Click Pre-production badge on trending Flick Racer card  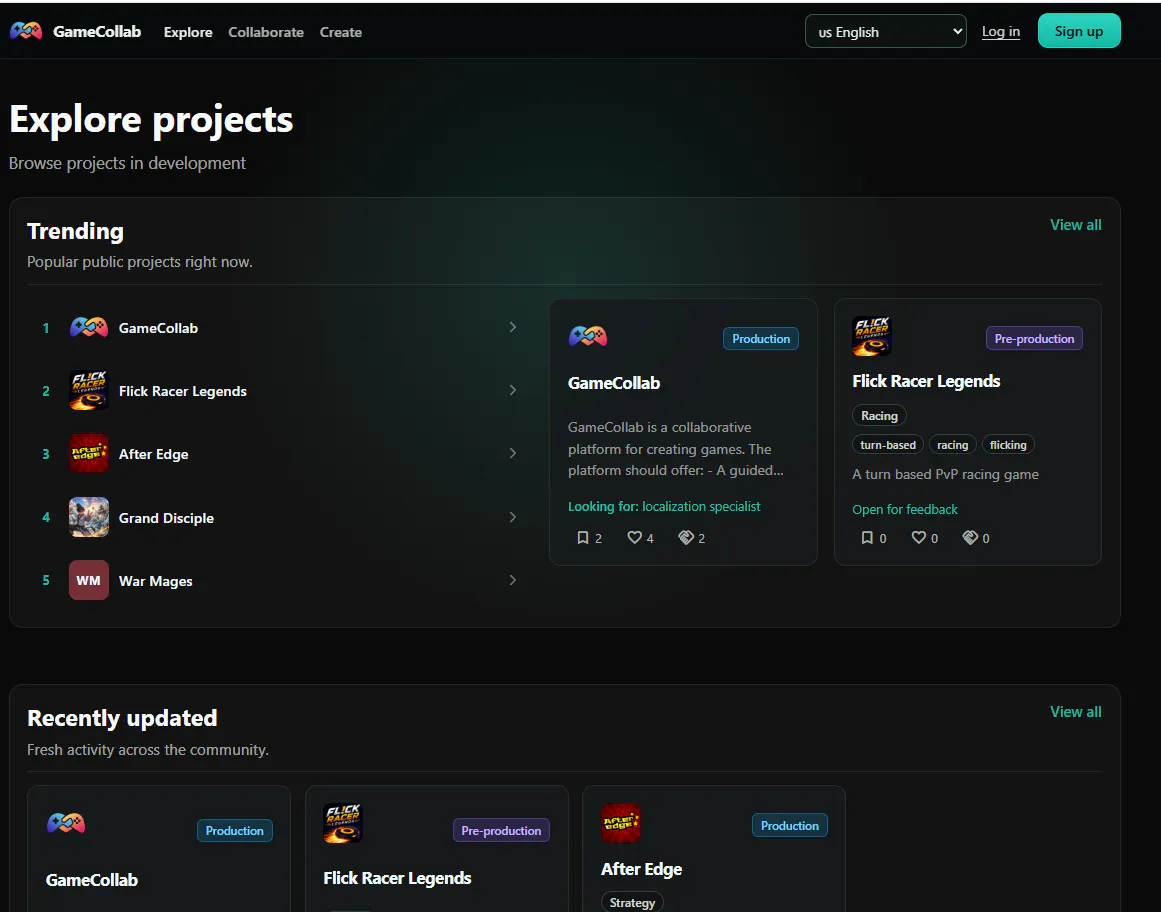pyautogui.click(x=1034, y=338)
